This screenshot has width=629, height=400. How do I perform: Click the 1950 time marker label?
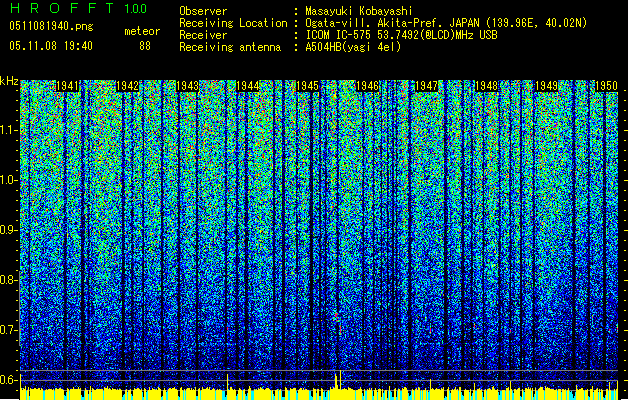606,86
